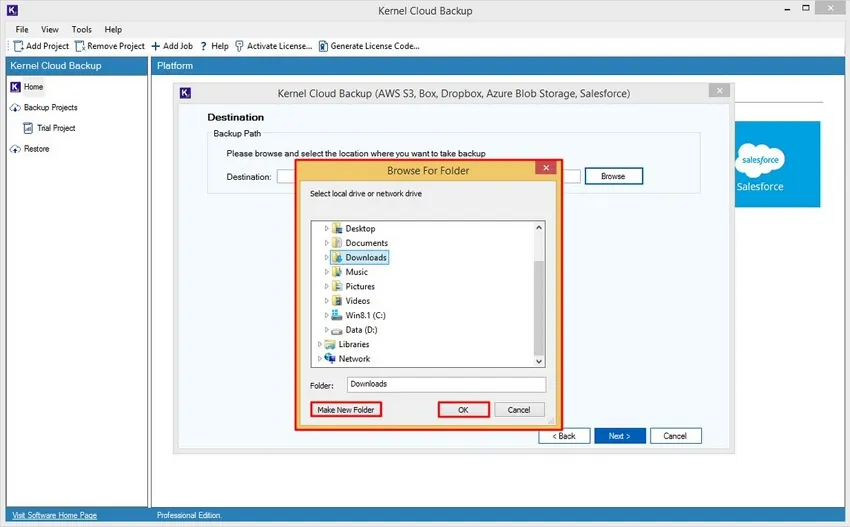This screenshot has width=850, height=527.
Task: Click the Pictures folder icon
Action: pyautogui.click(x=337, y=286)
